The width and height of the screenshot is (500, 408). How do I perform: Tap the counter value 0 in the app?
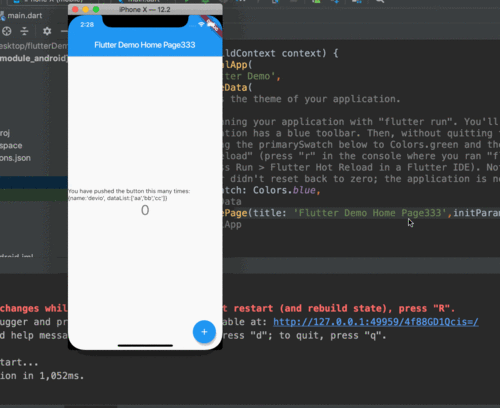coord(145,210)
